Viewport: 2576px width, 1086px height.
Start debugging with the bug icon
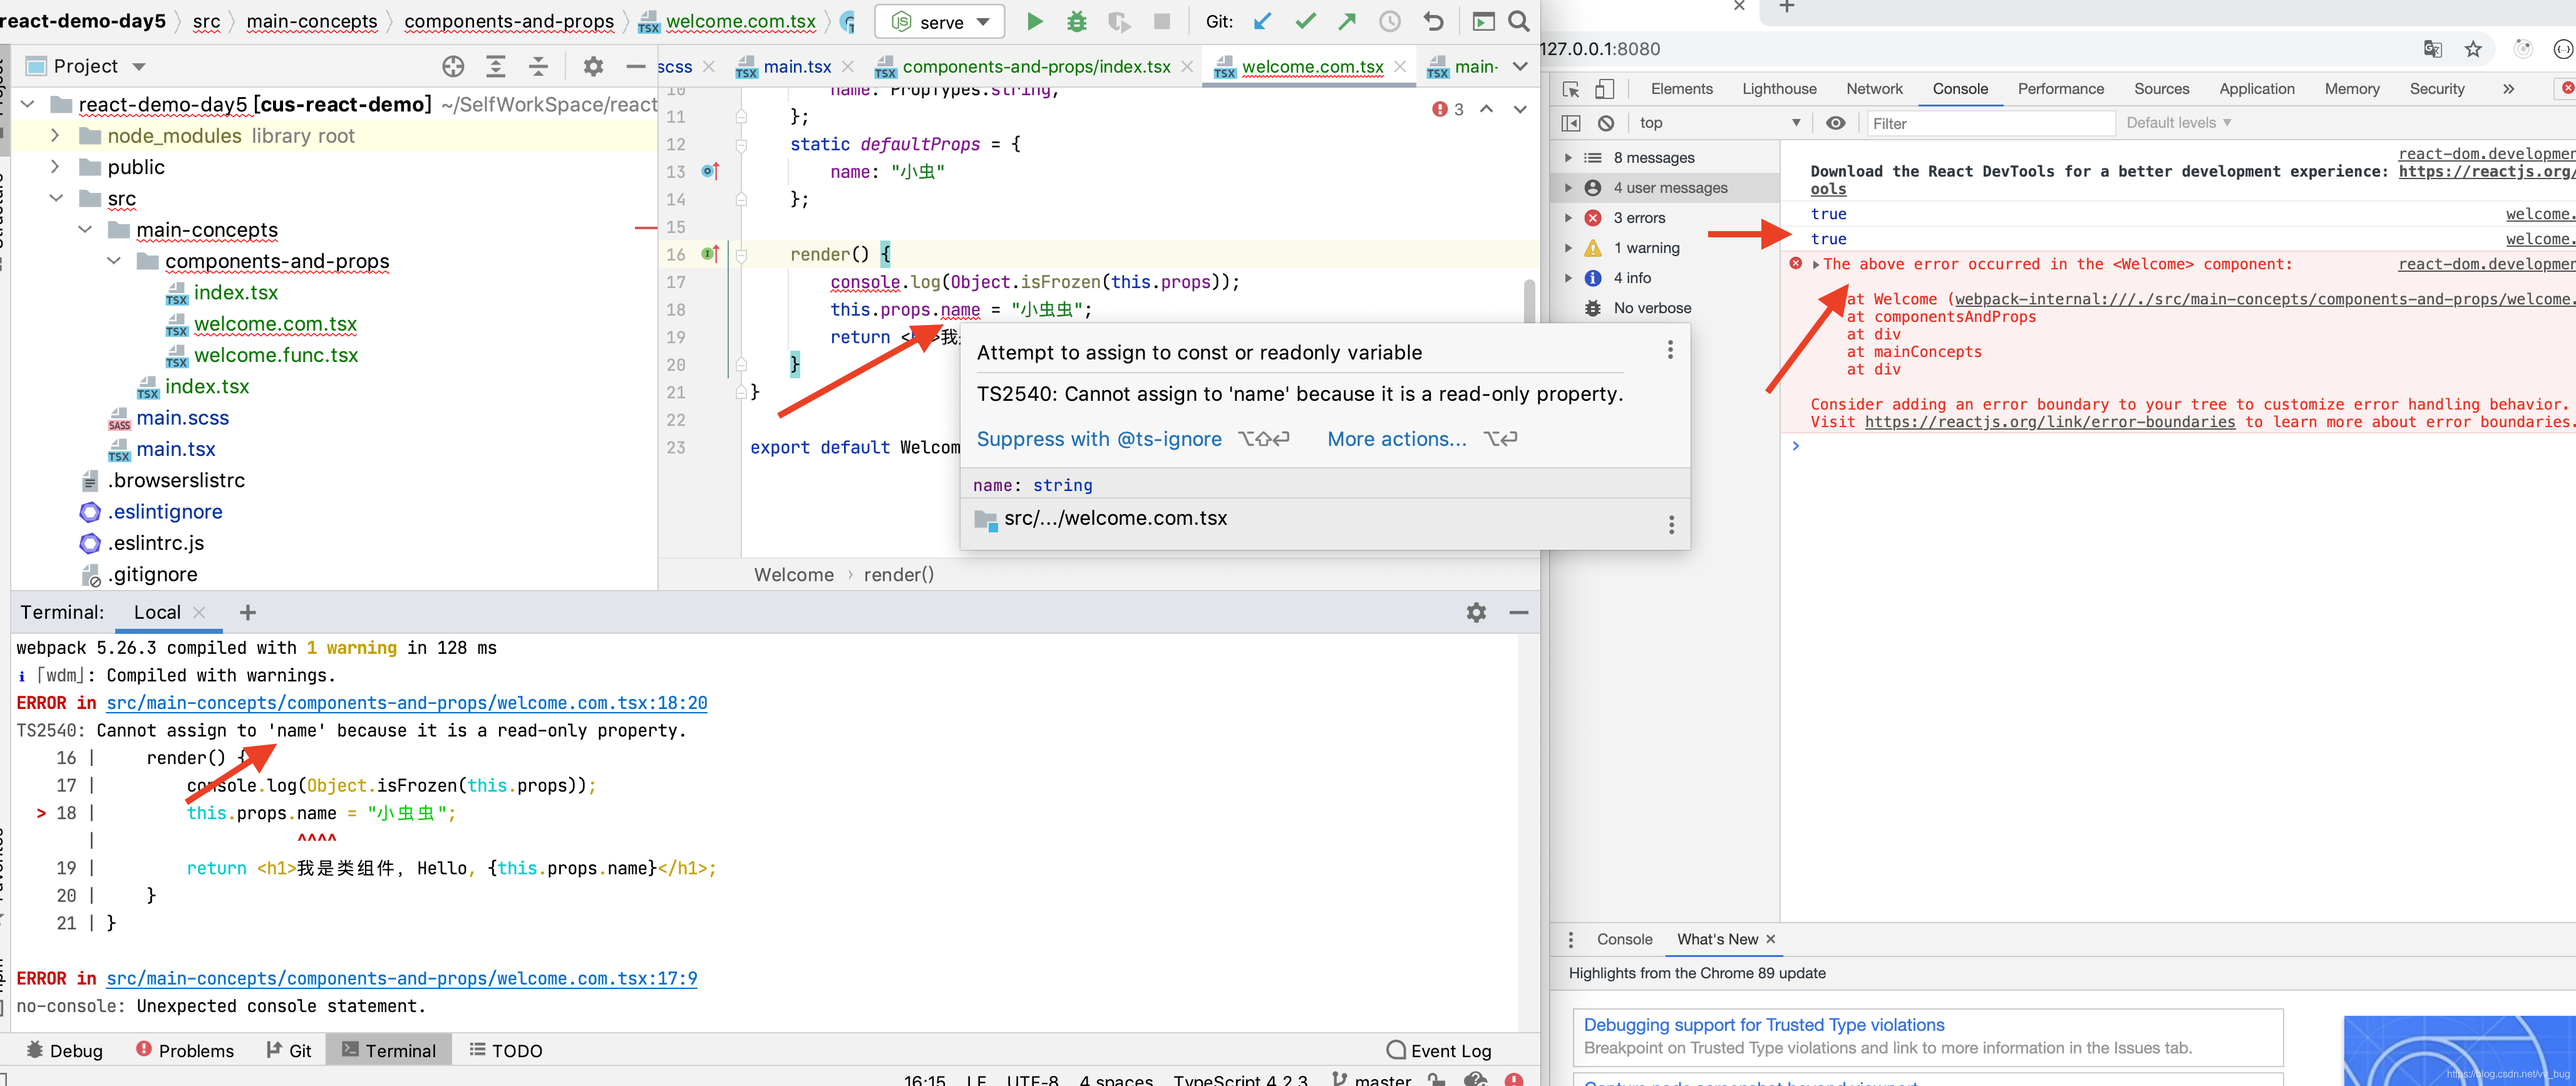(x=1076, y=21)
